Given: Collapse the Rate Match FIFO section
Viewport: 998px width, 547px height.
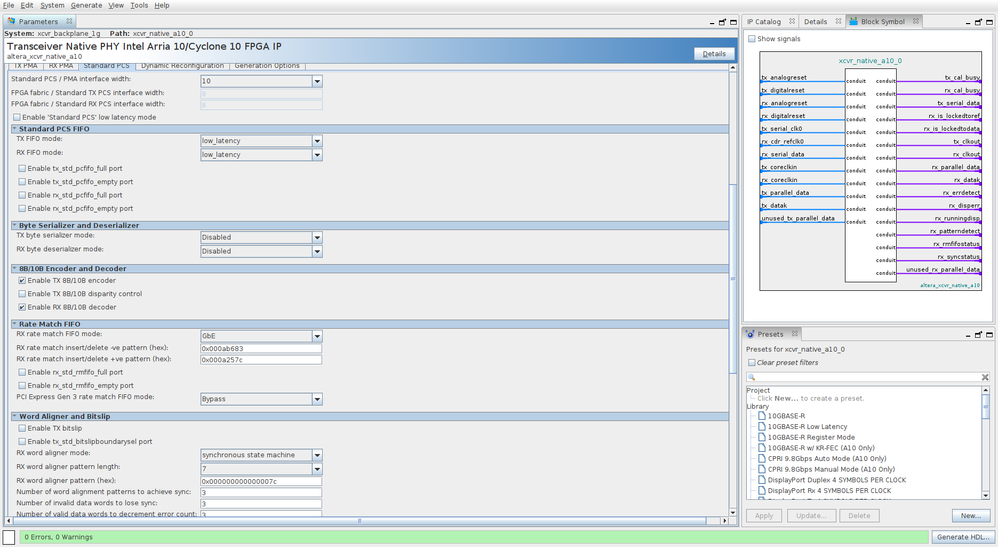Looking at the screenshot, I should coord(15,324).
